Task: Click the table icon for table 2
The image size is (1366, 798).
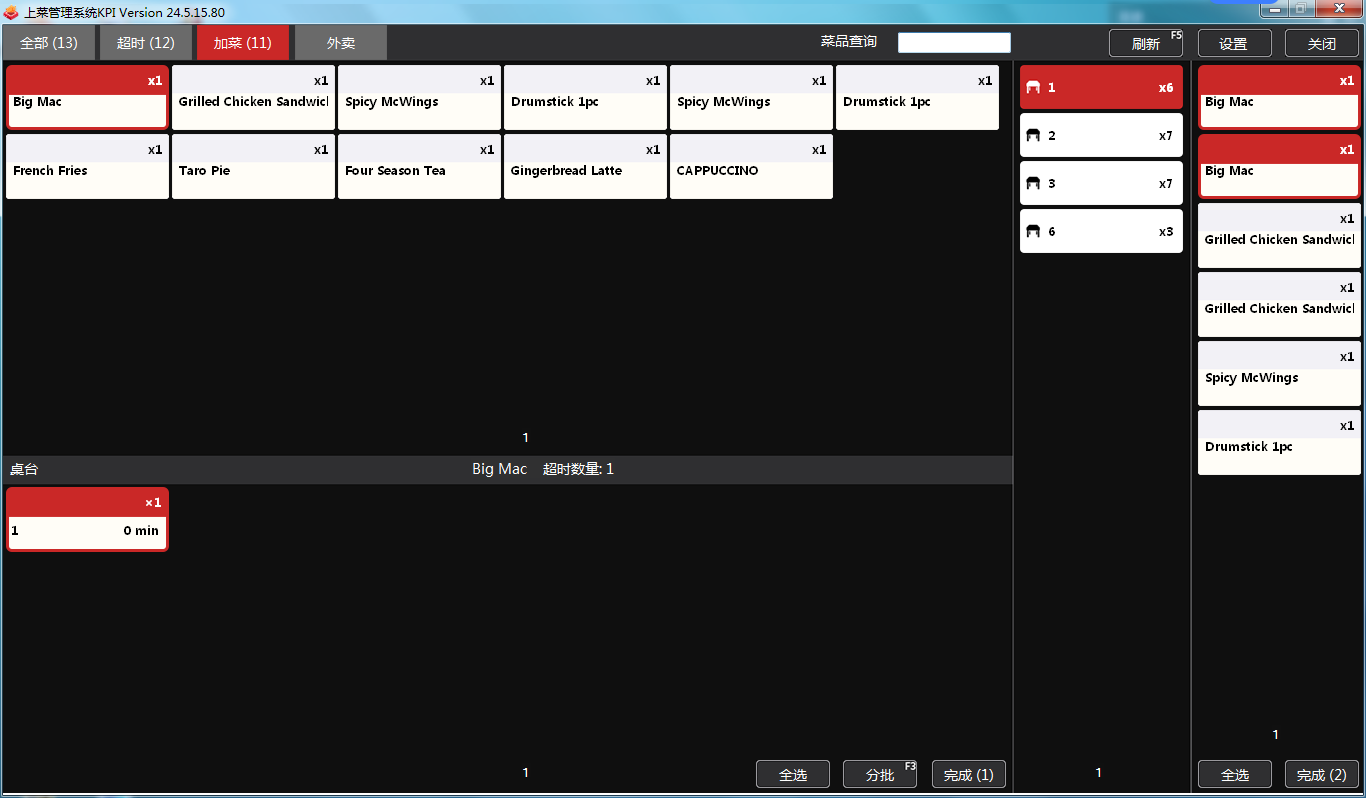Action: pos(1034,136)
